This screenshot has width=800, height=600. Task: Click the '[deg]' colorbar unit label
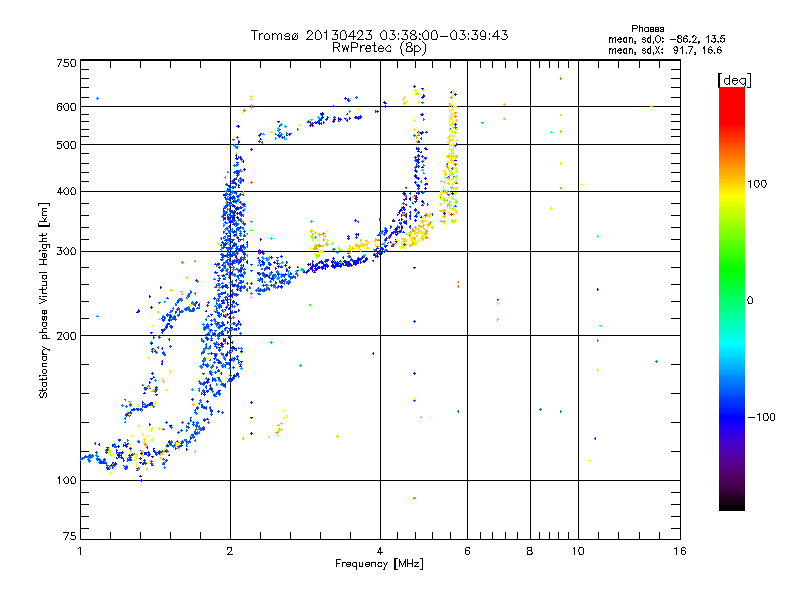pos(734,80)
